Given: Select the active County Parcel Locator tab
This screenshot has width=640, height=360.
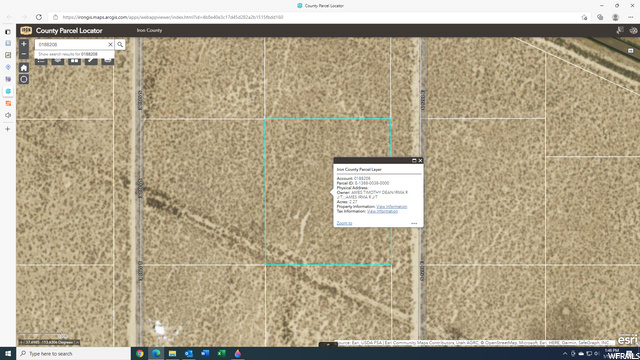Looking at the screenshot, I should (x=8, y=91).
